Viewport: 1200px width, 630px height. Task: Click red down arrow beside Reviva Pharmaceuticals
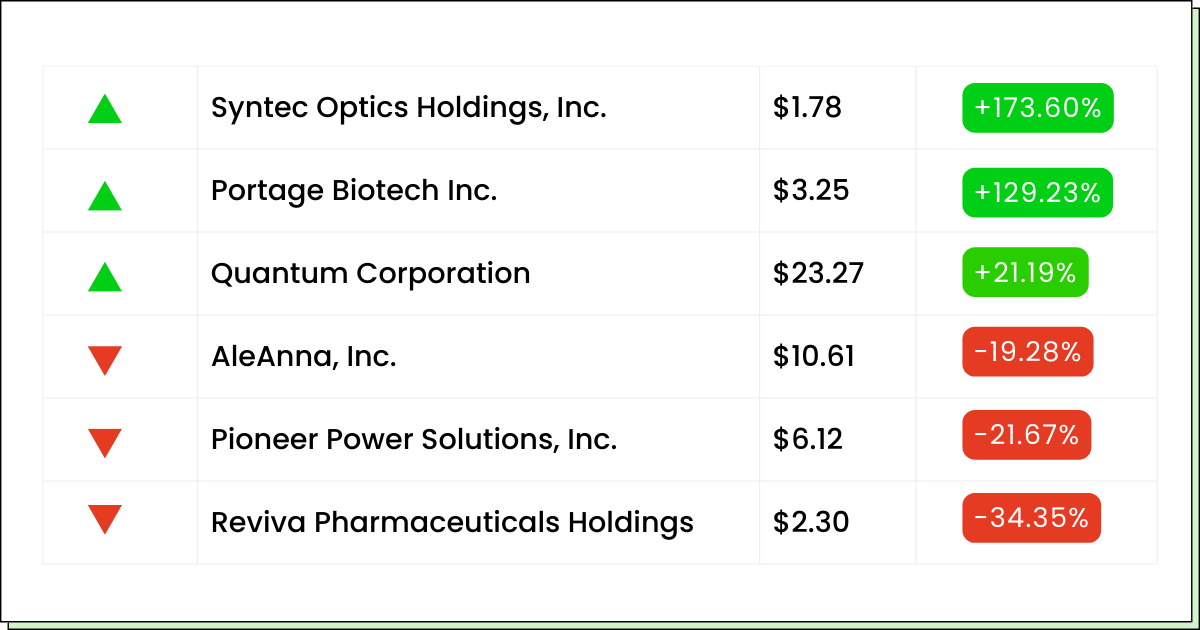click(105, 519)
